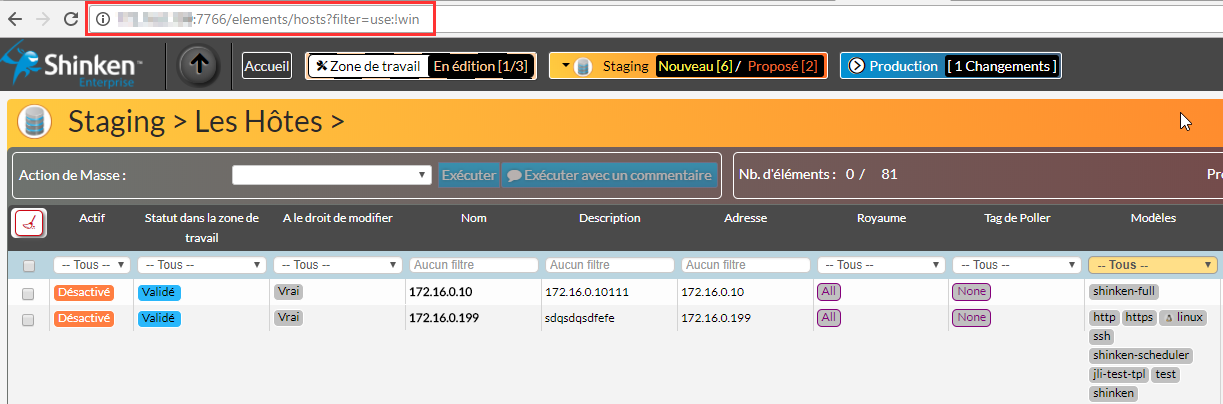
Task: Click the broom clear-filters icon
Action: [x=30, y=223]
